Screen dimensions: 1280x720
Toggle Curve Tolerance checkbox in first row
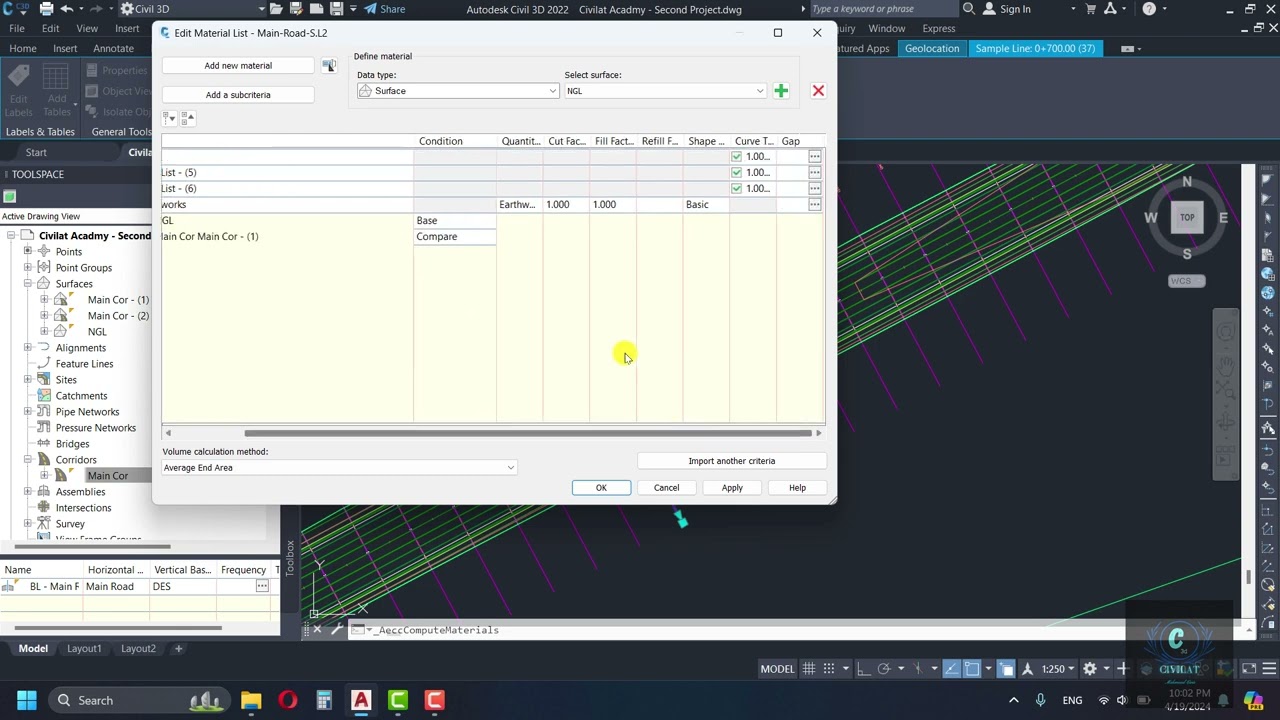click(x=737, y=157)
